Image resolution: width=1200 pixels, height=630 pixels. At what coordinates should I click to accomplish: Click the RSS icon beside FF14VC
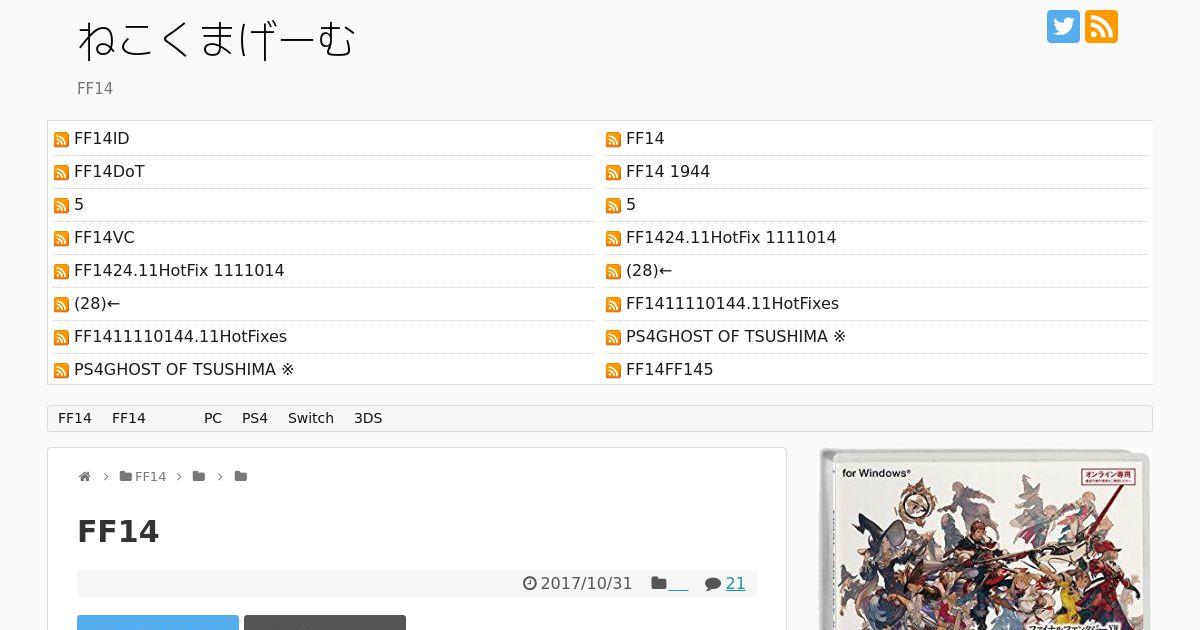pyautogui.click(x=61, y=239)
